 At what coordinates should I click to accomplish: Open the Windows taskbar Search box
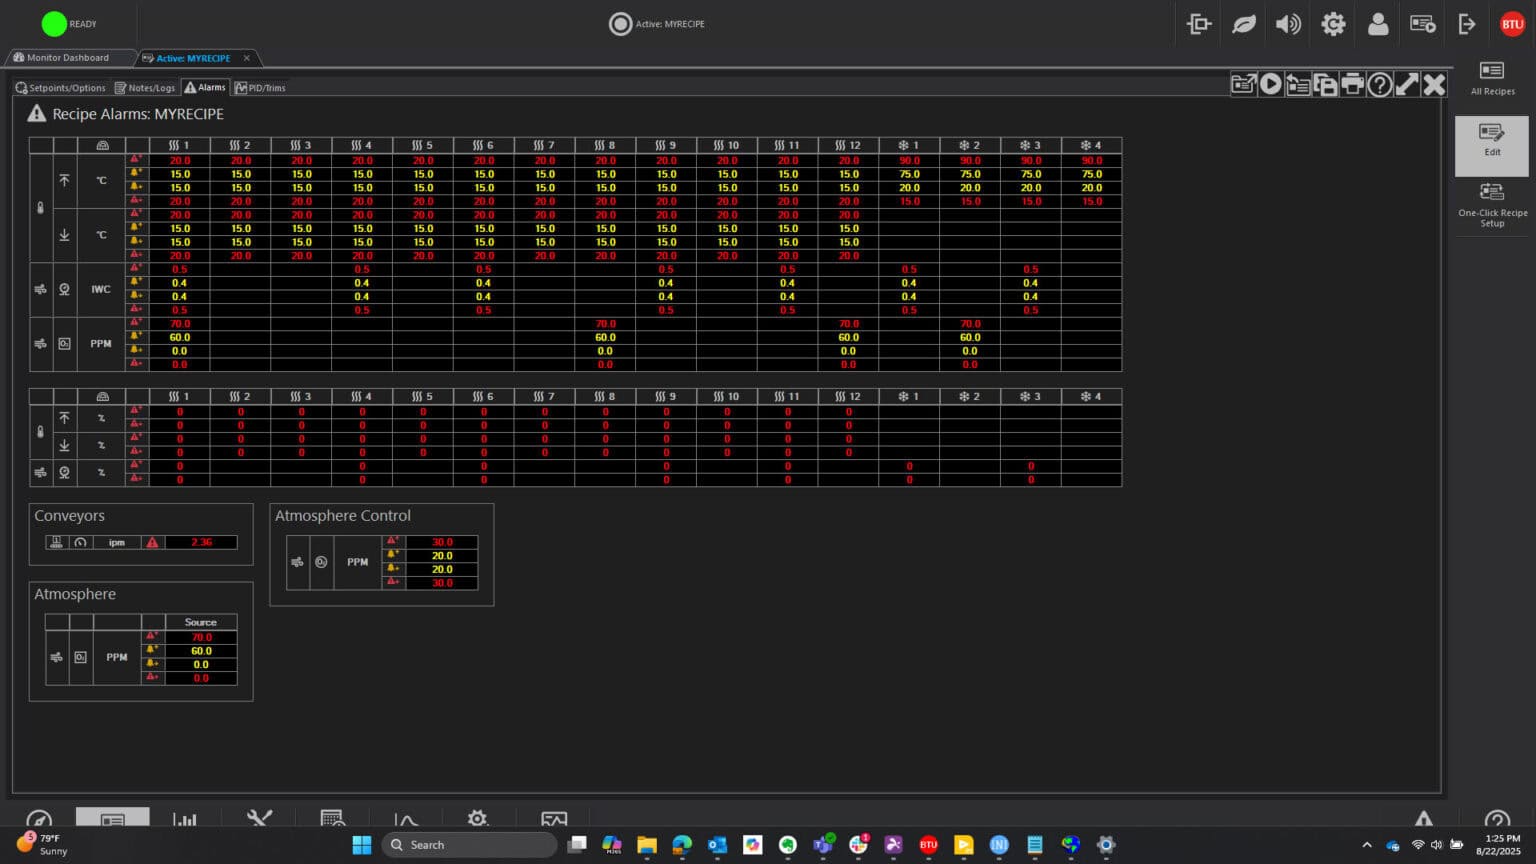point(470,845)
